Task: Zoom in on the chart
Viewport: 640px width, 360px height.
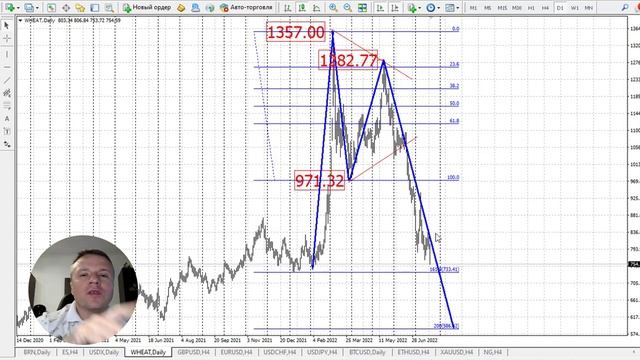Action: click(333, 7)
